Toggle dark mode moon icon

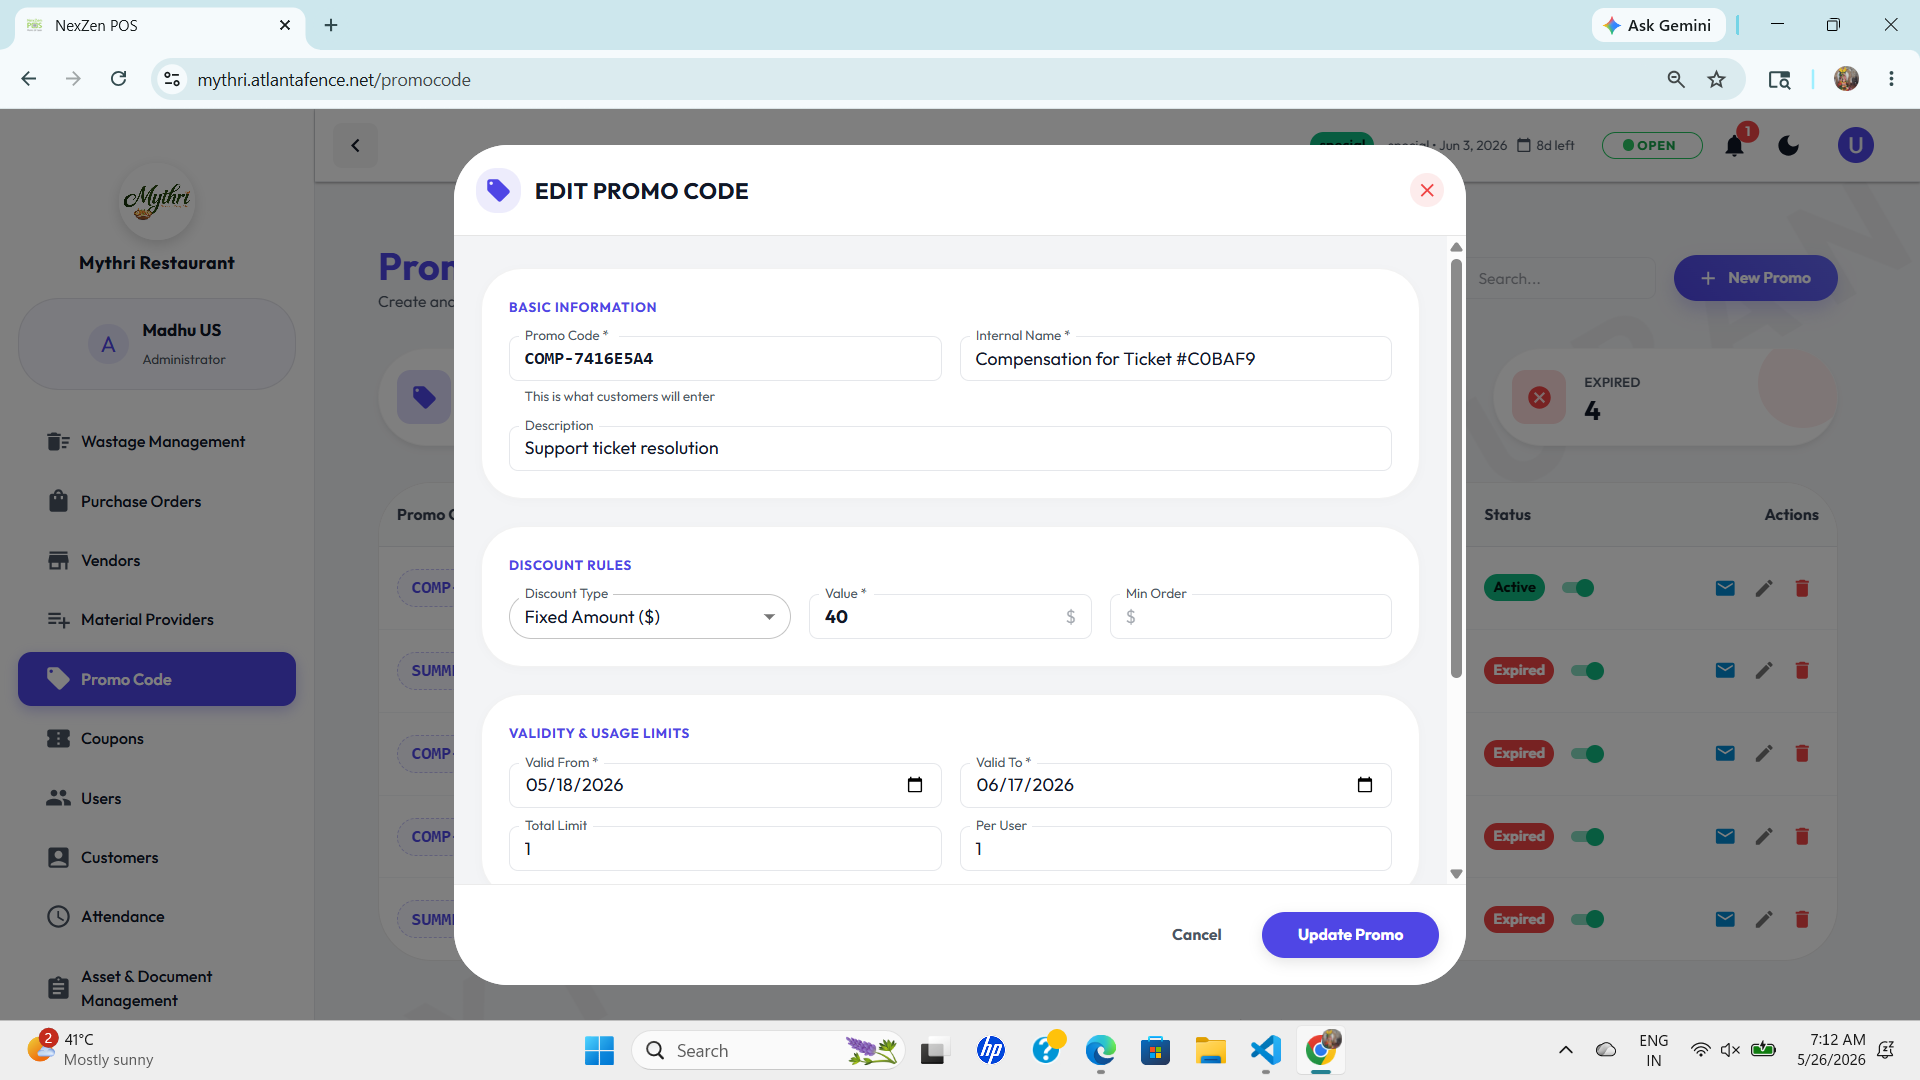tap(1789, 146)
